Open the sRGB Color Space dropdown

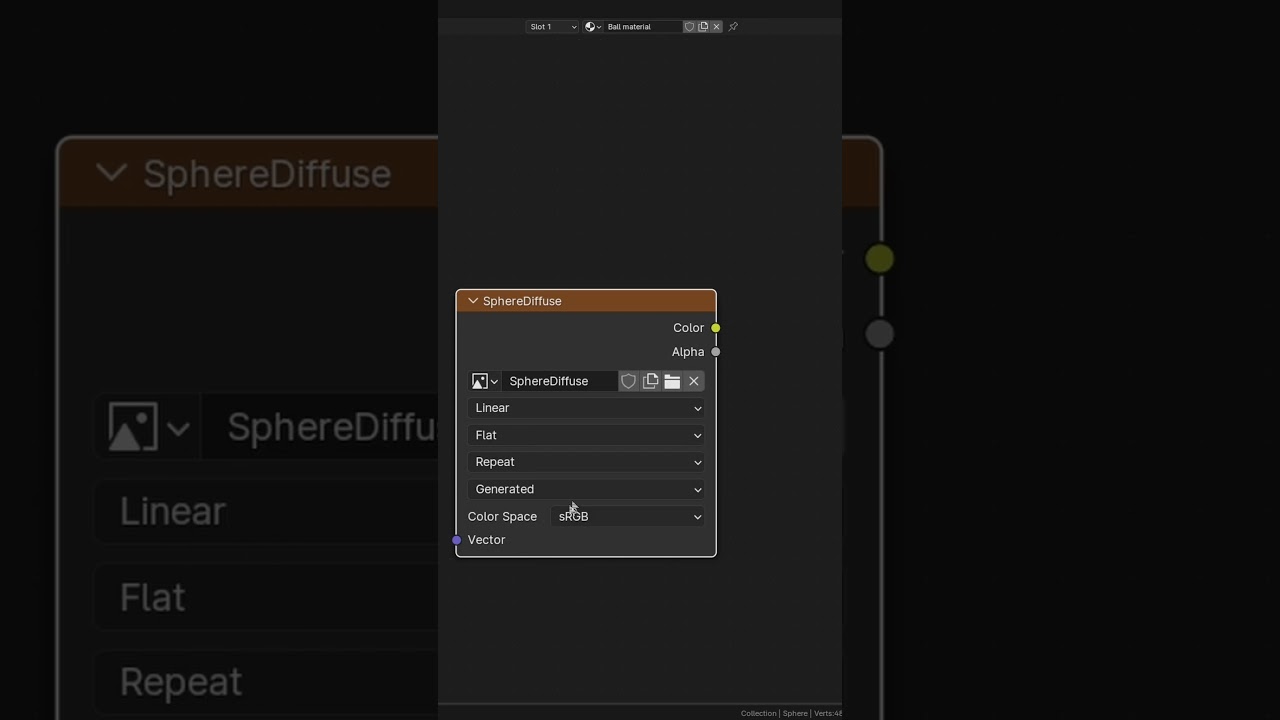[628, 516]
